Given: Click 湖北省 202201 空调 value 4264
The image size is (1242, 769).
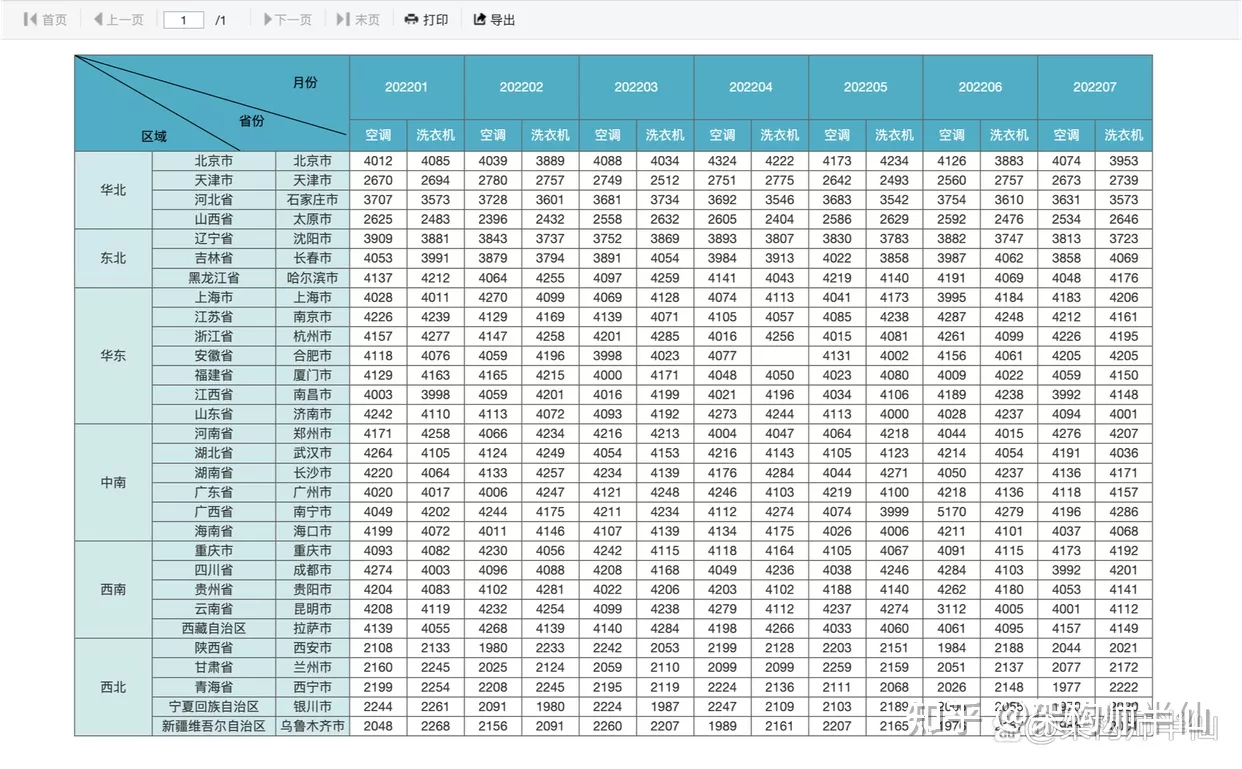Looking at the screenshot, I should (x=378, y=453).
